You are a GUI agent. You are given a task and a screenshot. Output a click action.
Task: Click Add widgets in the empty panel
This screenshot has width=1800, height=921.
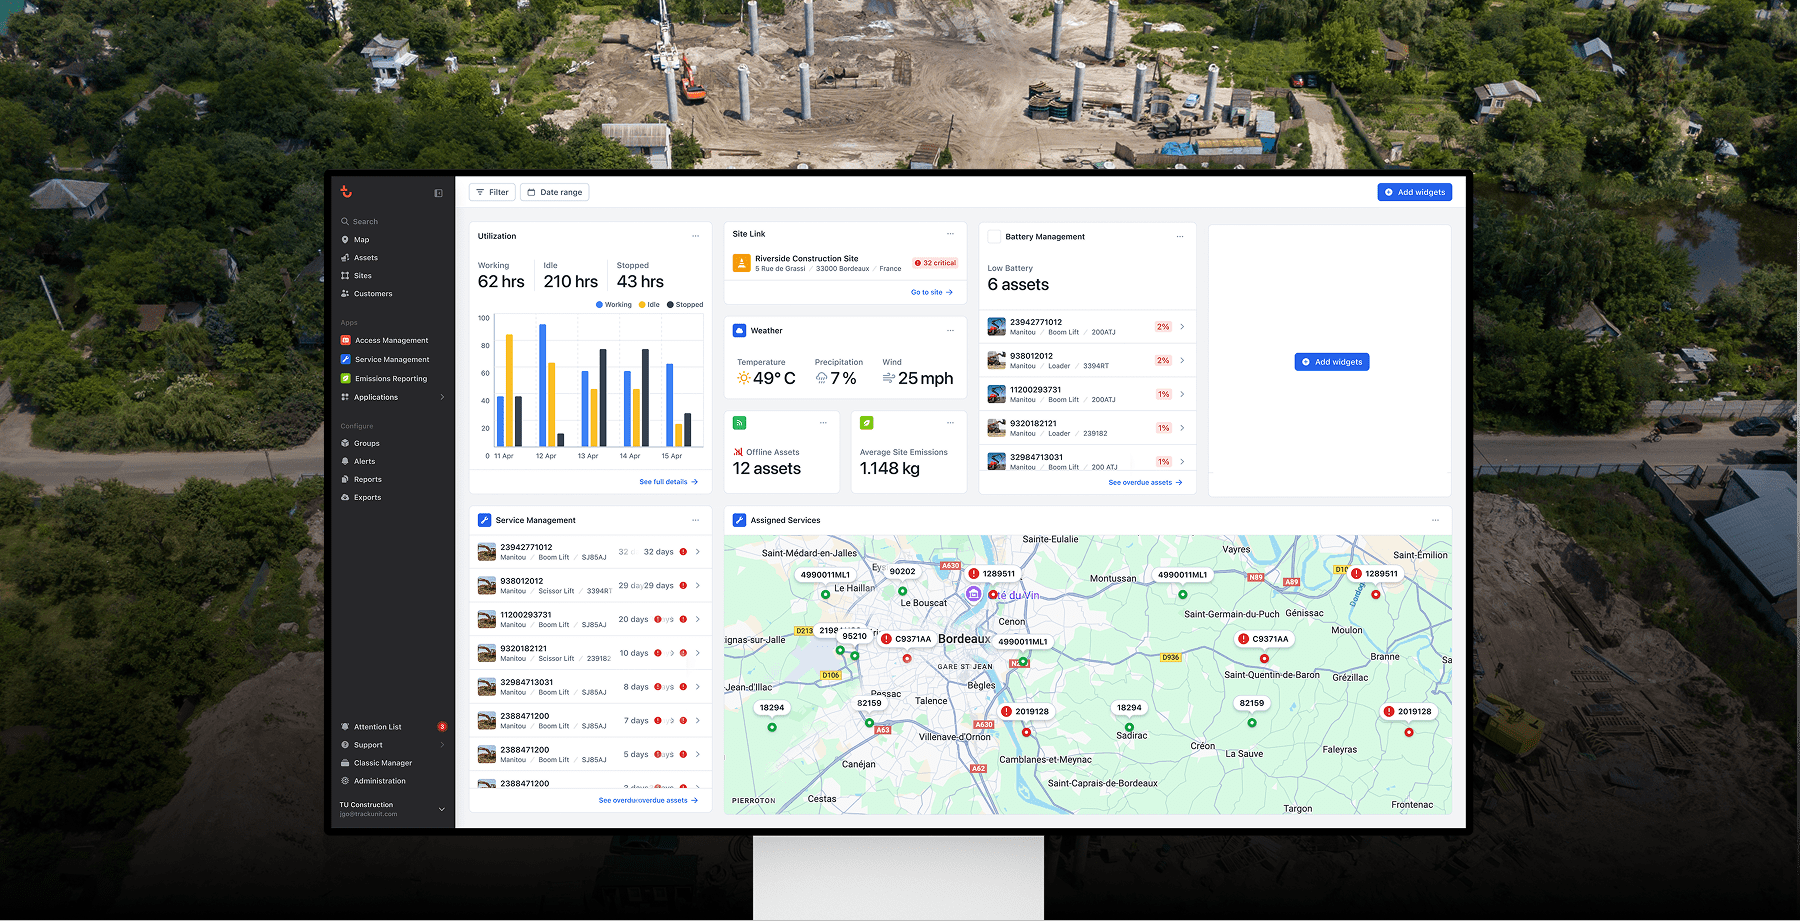[1332, 362]
